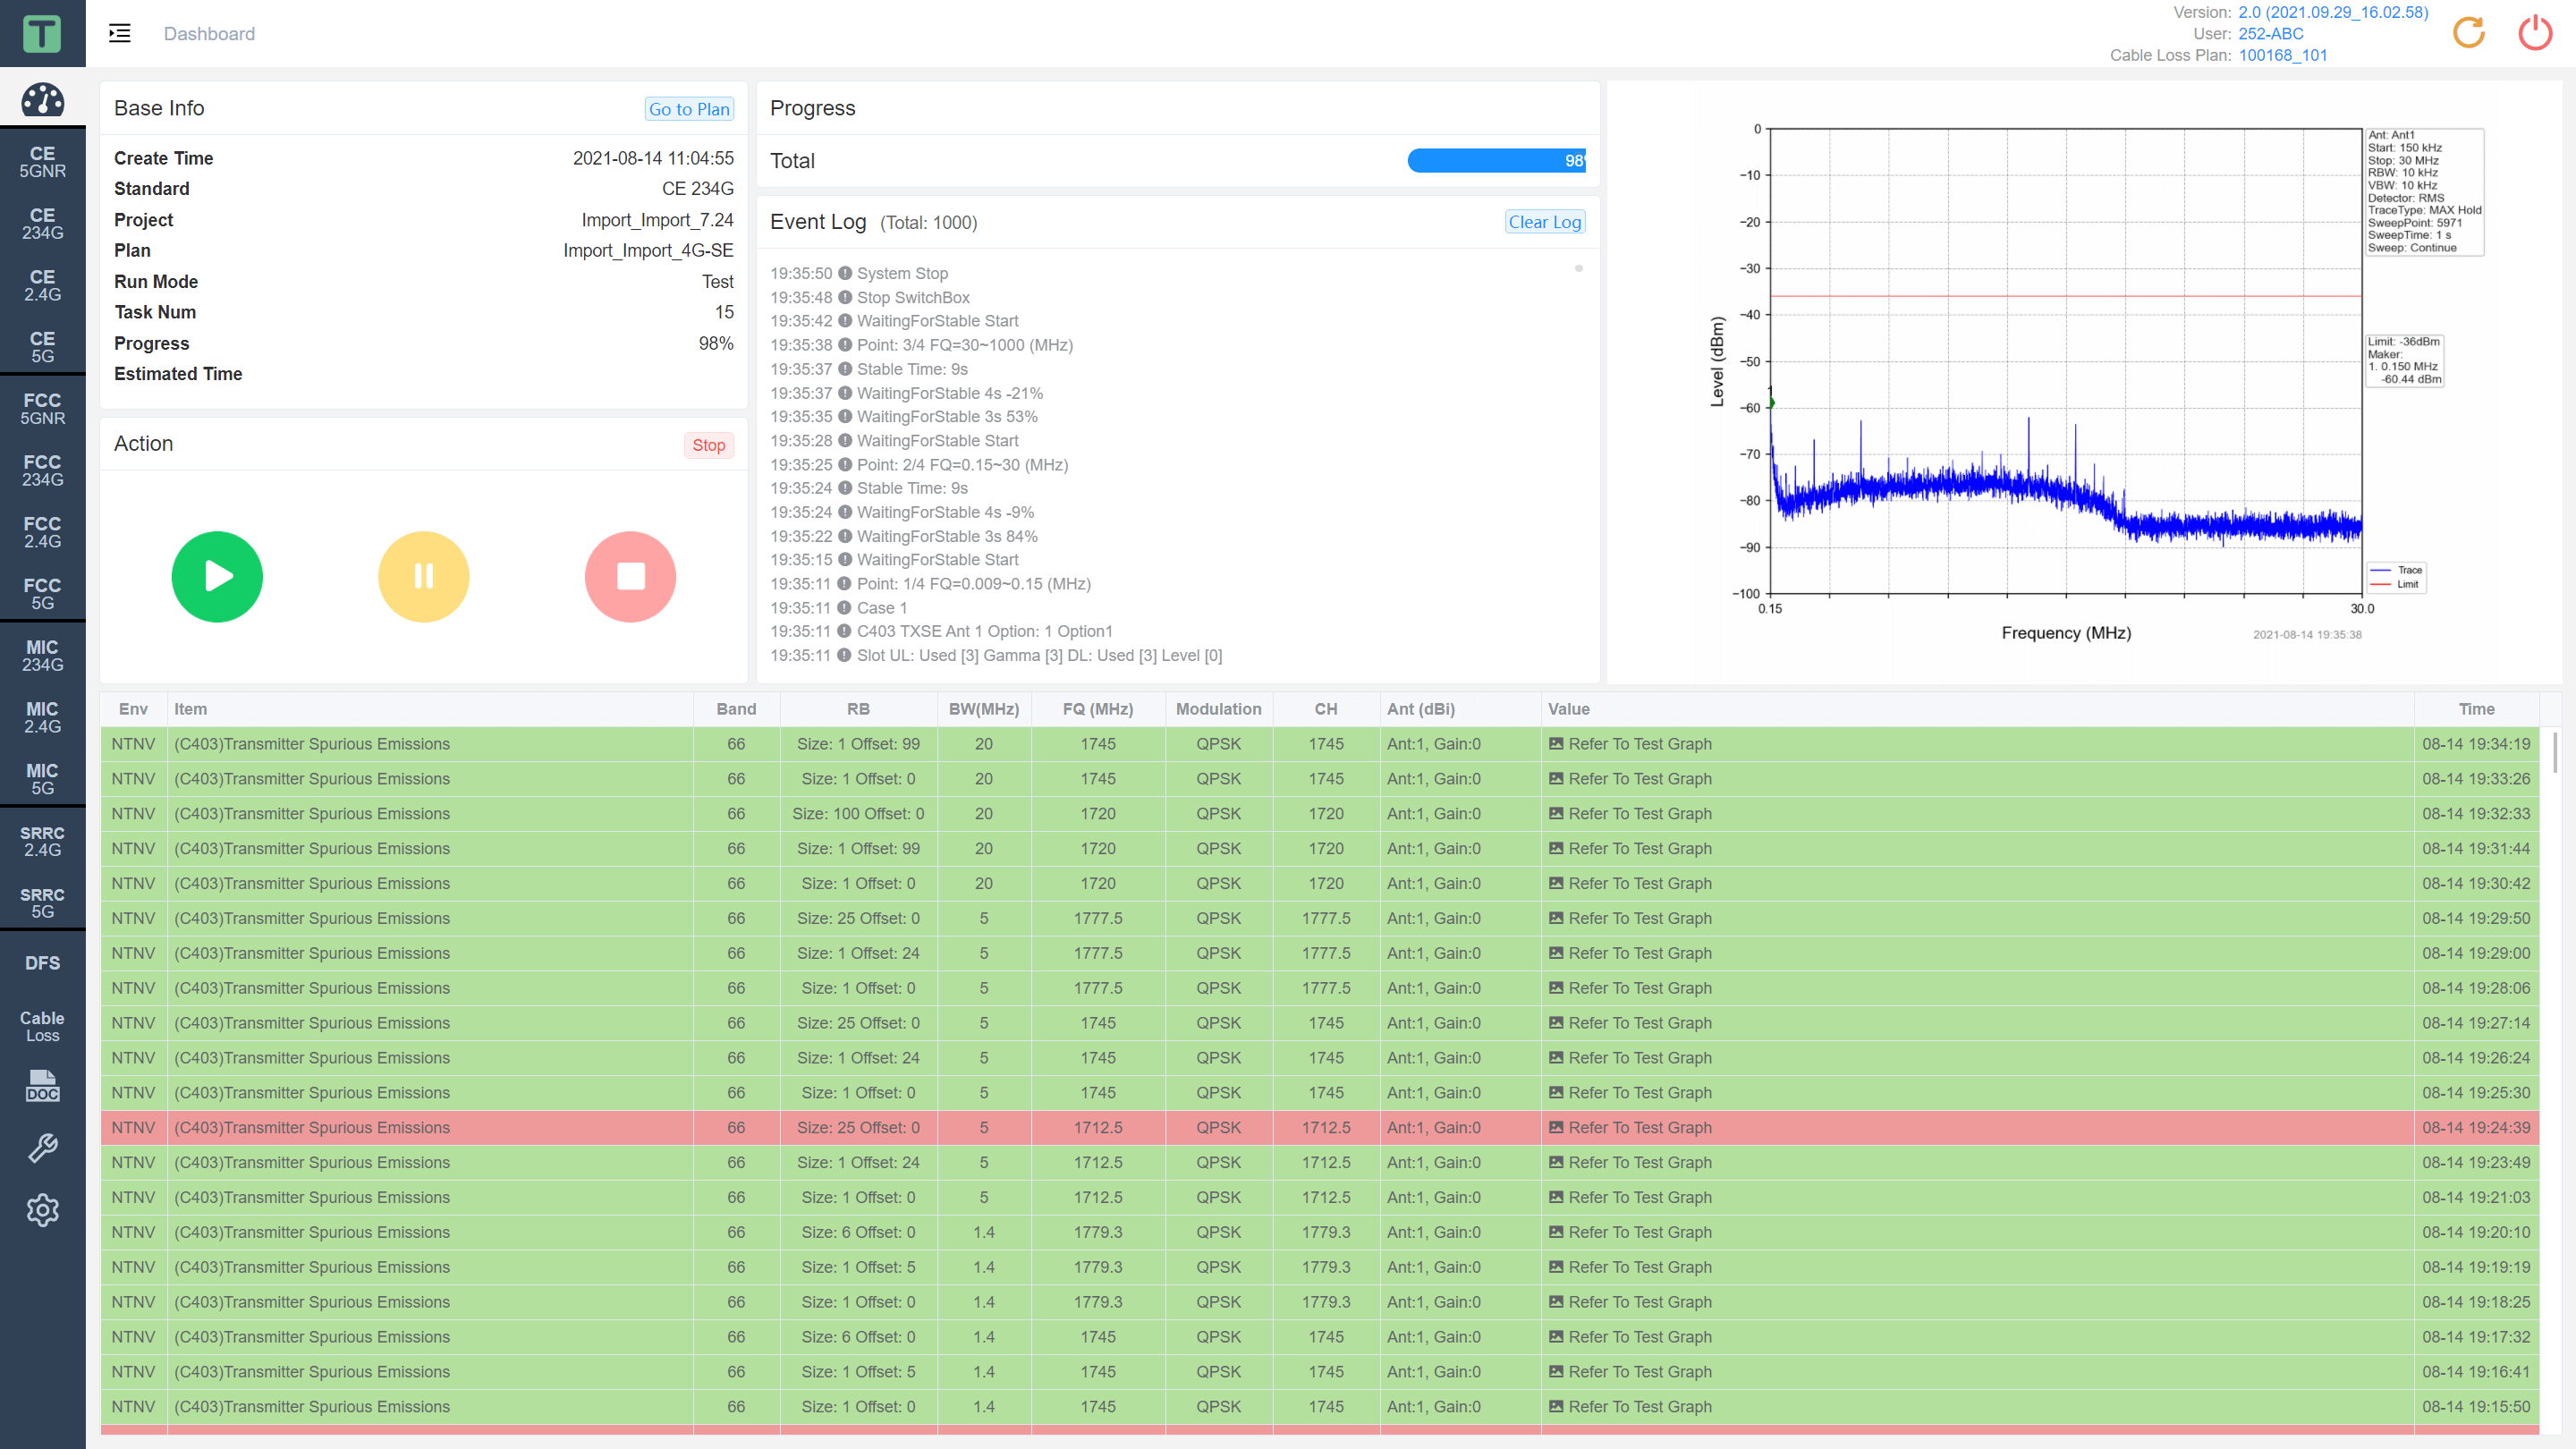Click Modulation column header
The width and height of the screenshot is (2576, 1449).
tap(1218, 709)
